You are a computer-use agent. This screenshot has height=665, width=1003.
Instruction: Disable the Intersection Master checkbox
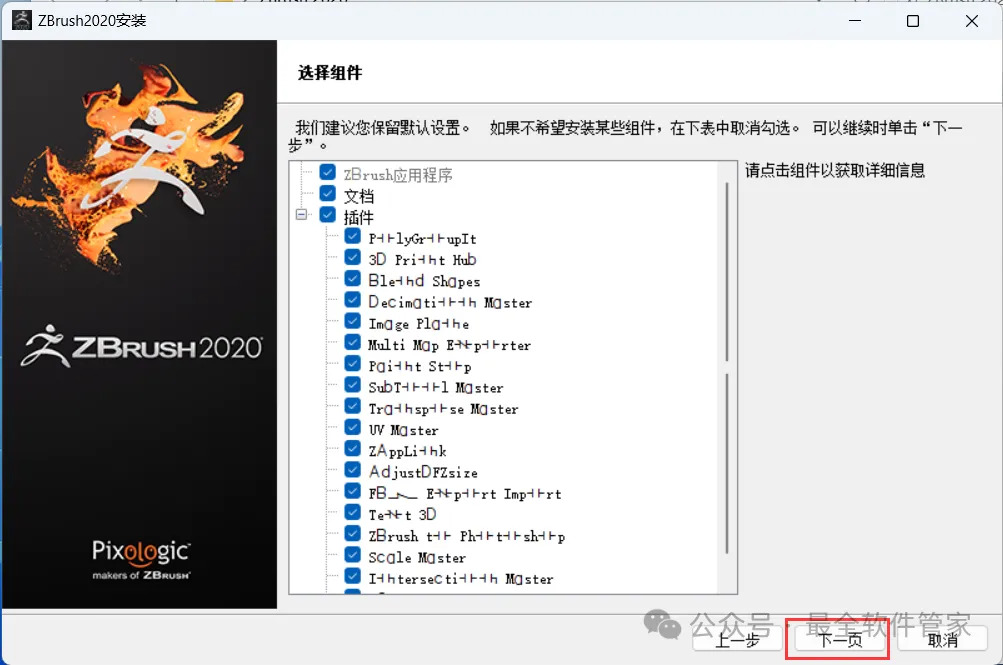[x=352, y=575]
